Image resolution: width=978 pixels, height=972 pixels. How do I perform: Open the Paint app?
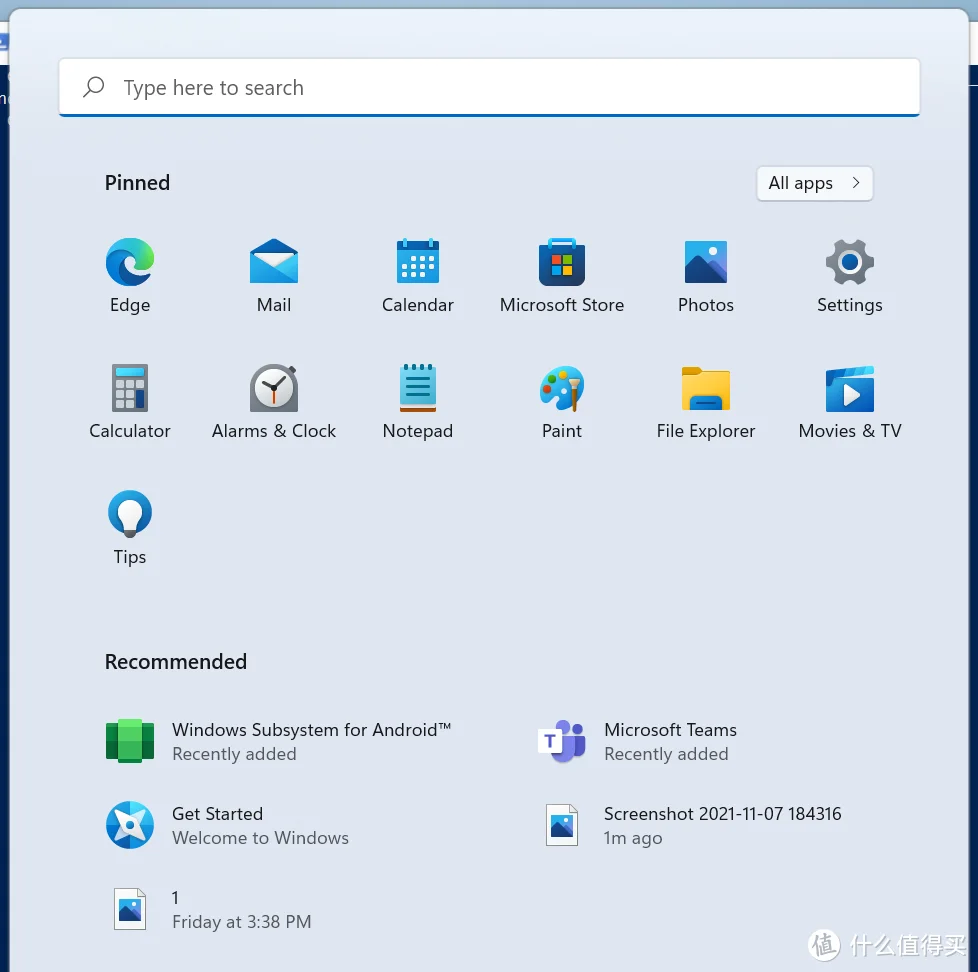(x=562, y=388)
